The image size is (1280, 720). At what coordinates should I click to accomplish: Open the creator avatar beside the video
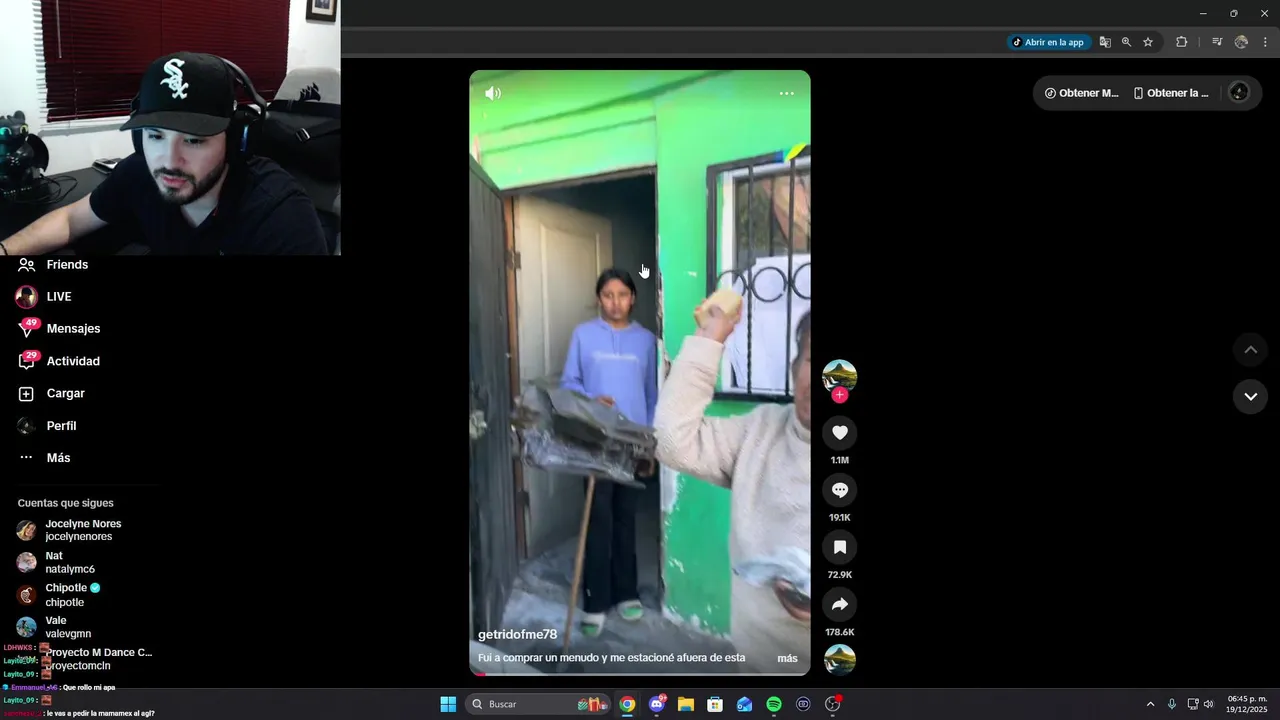840,375
